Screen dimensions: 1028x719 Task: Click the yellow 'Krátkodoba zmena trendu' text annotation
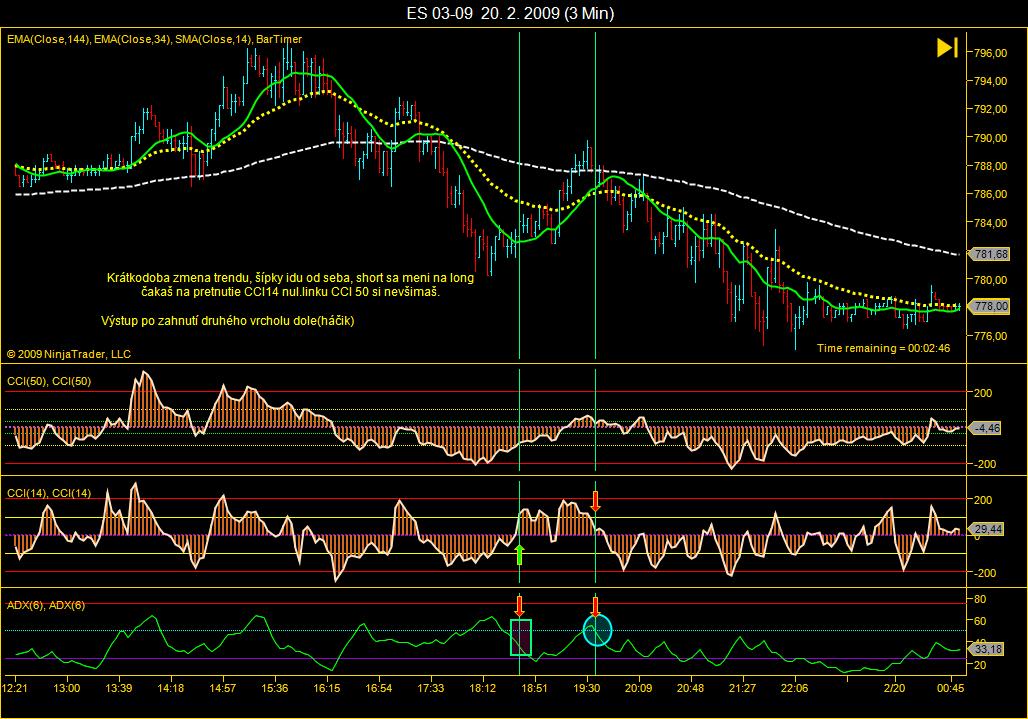(290, 286)
